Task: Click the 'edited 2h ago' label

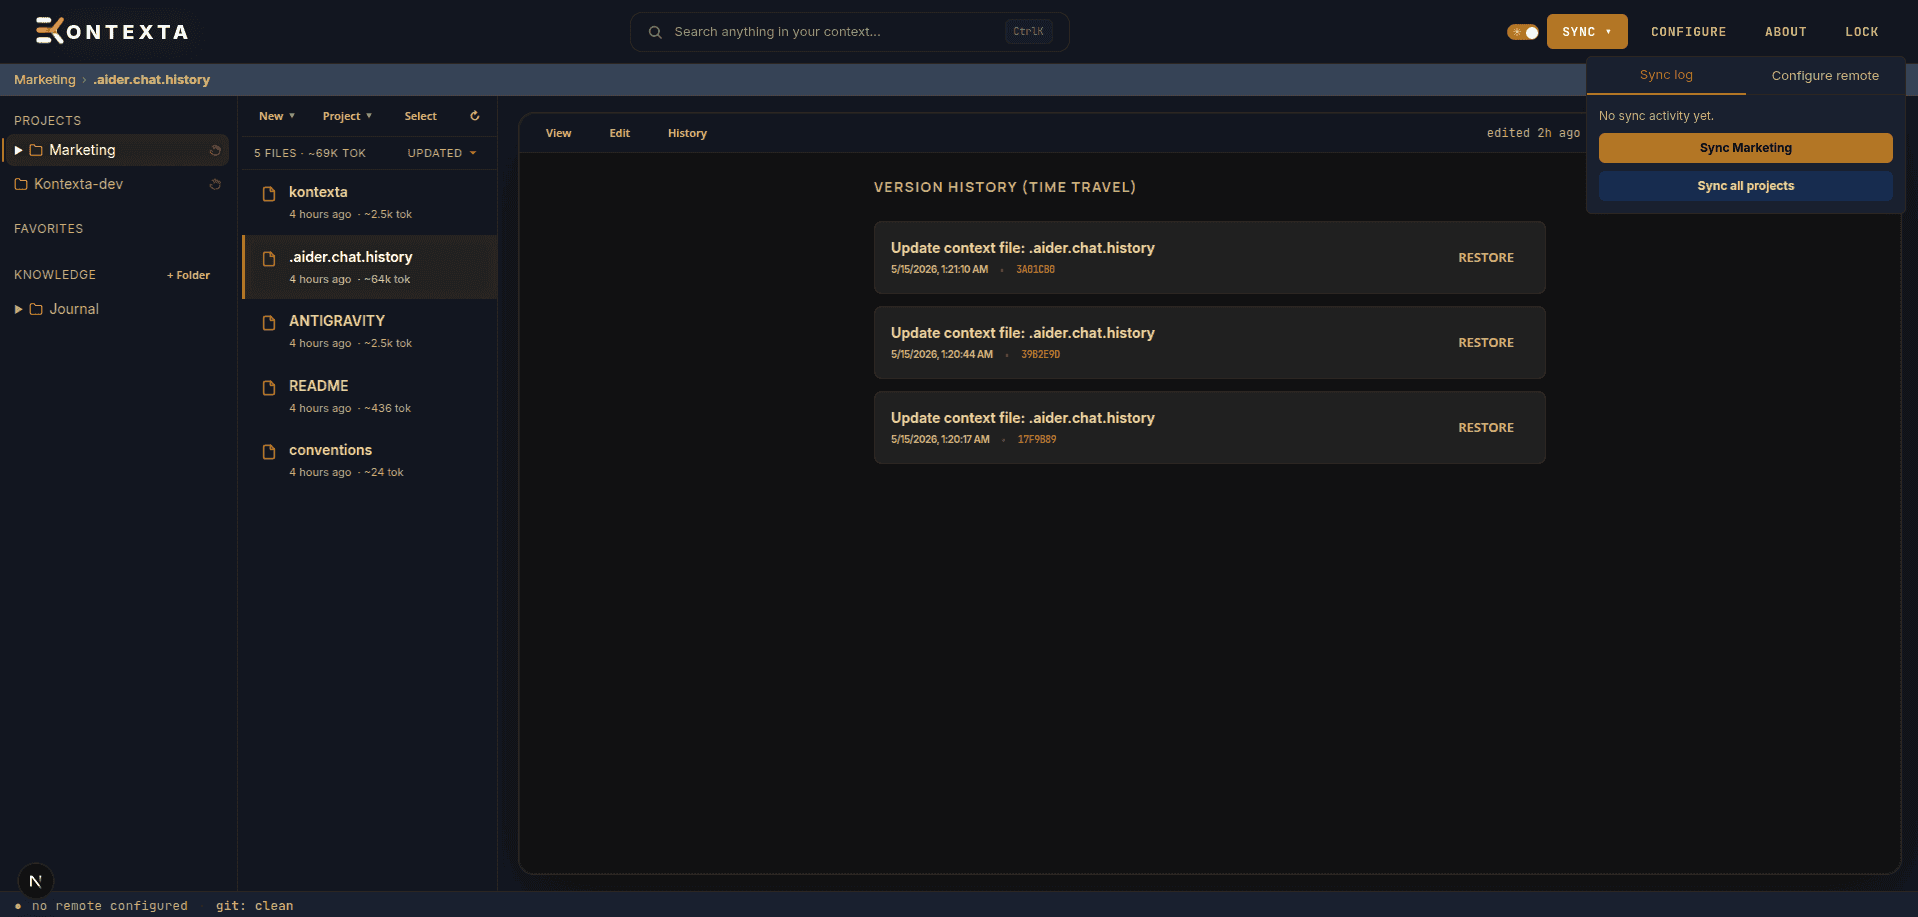Action: pyautogui.click(x=1533, y=133)
